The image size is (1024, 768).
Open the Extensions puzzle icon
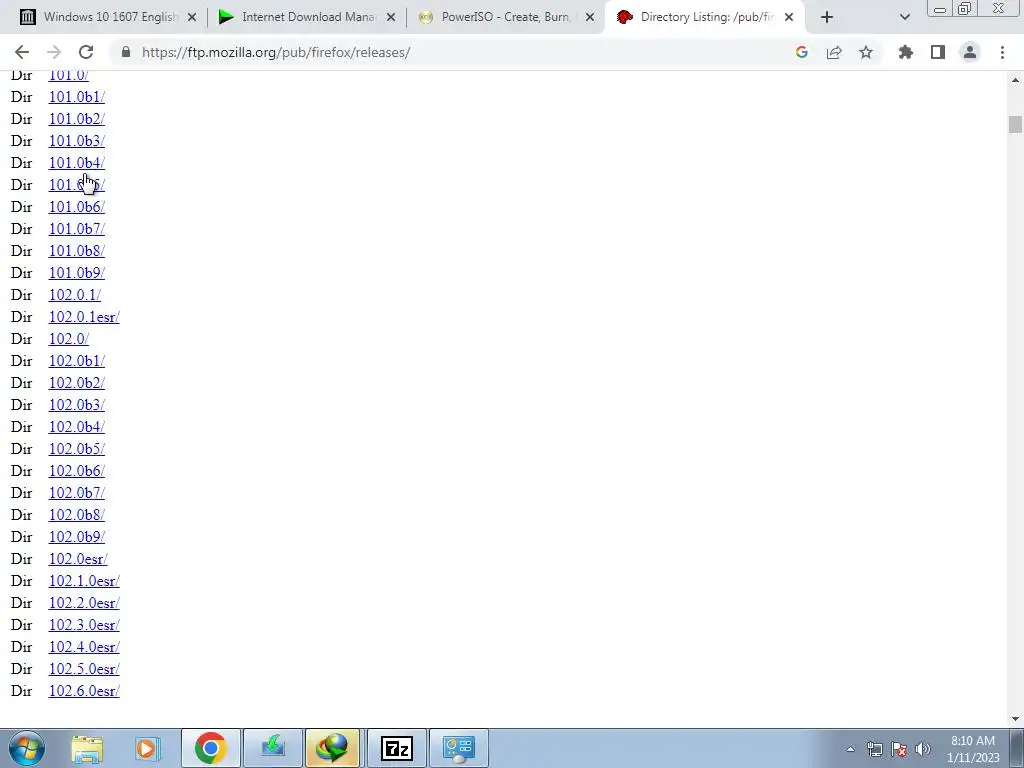point(906,52)
